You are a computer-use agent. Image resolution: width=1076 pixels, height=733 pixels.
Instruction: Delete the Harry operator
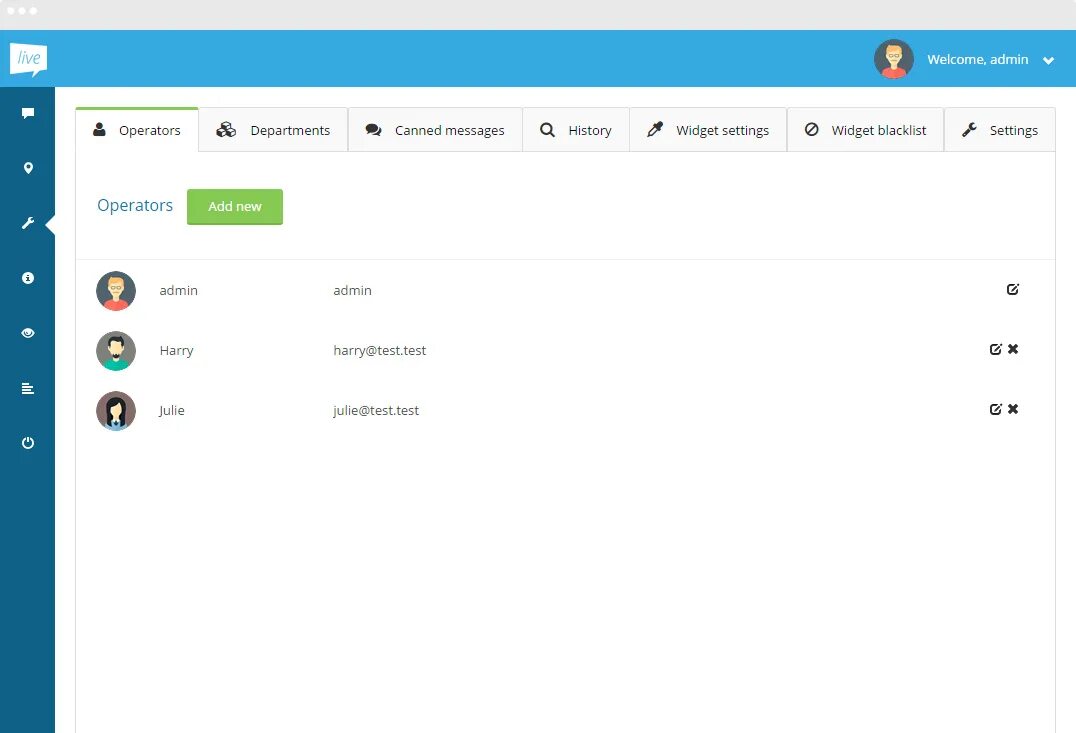coord(1013,349)
